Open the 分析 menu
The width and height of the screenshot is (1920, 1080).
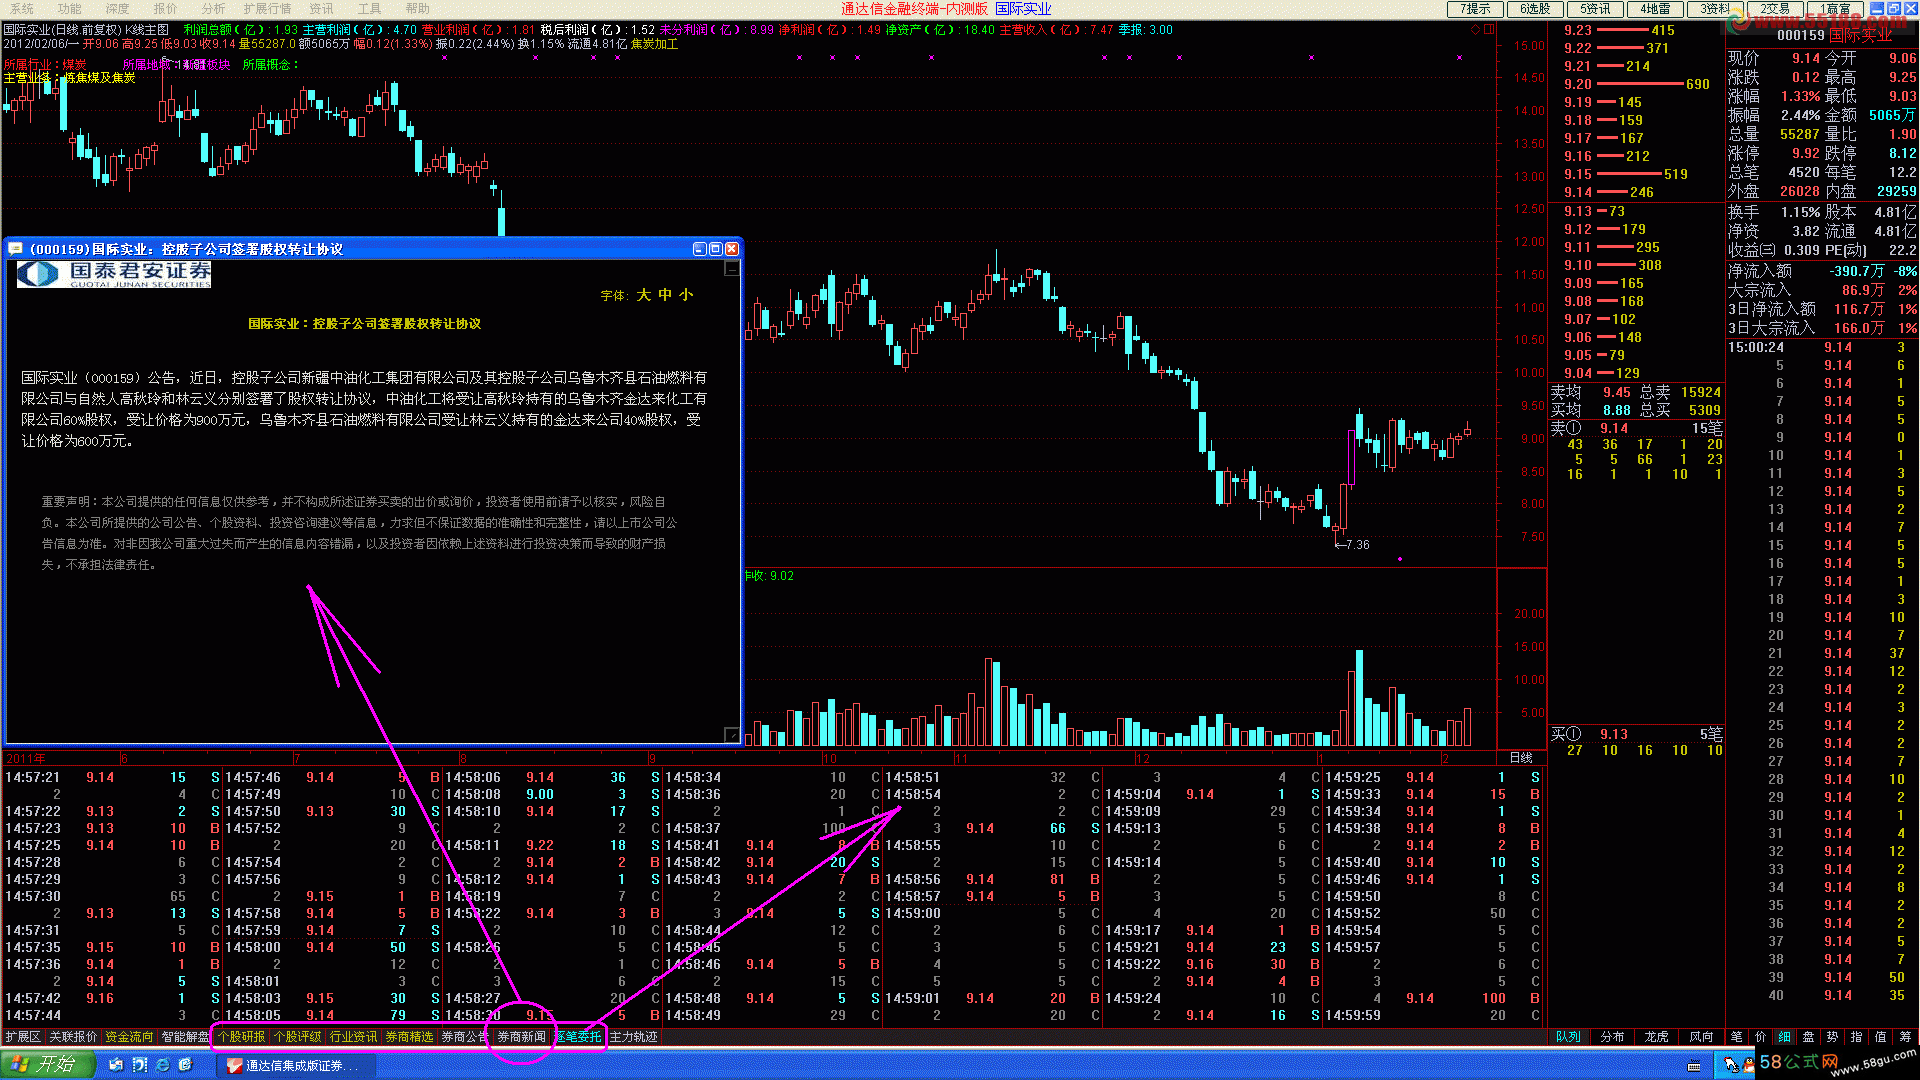[214, 9]
